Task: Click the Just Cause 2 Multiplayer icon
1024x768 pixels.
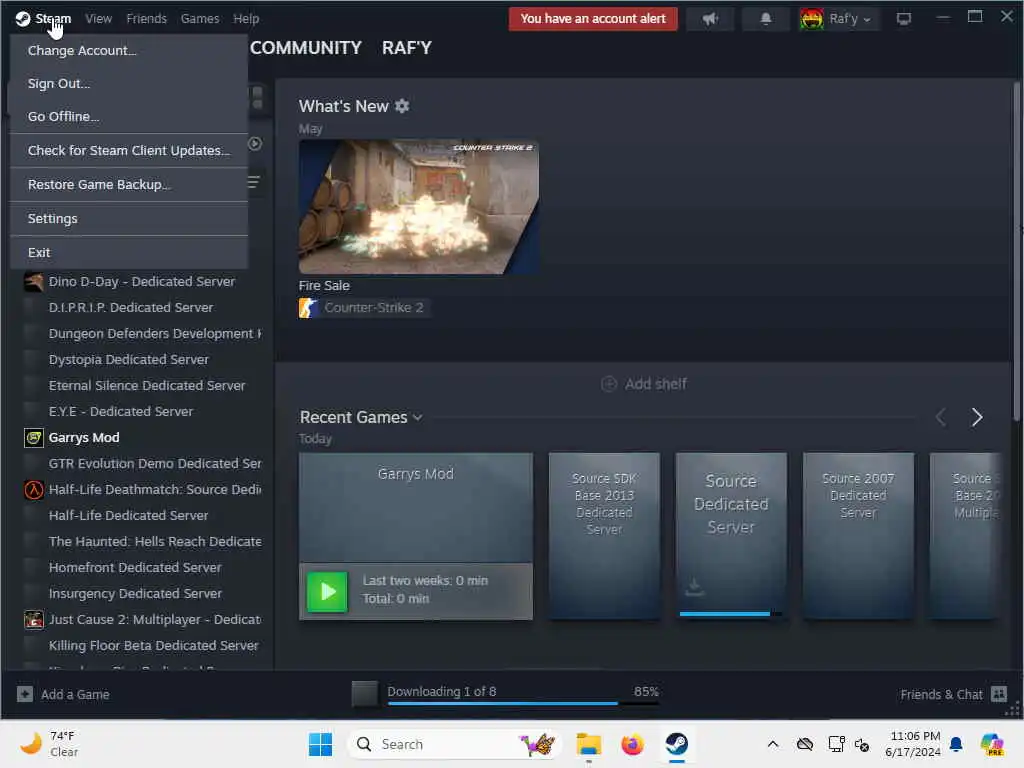Action: coord(34,619)
